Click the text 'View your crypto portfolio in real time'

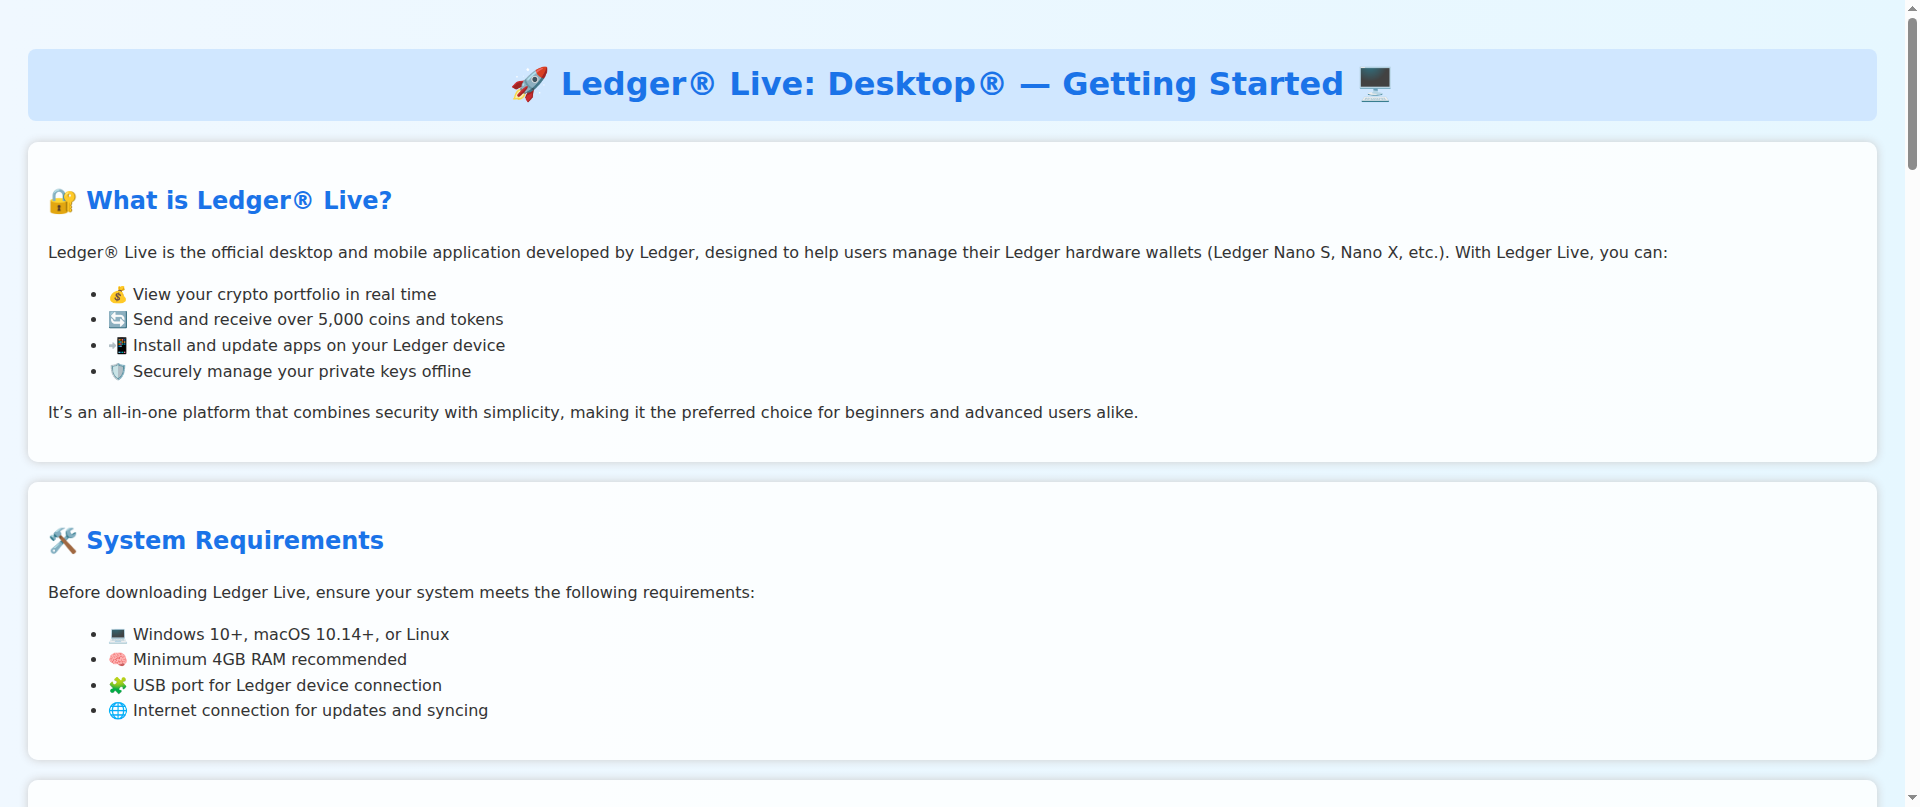pos(285,294)
